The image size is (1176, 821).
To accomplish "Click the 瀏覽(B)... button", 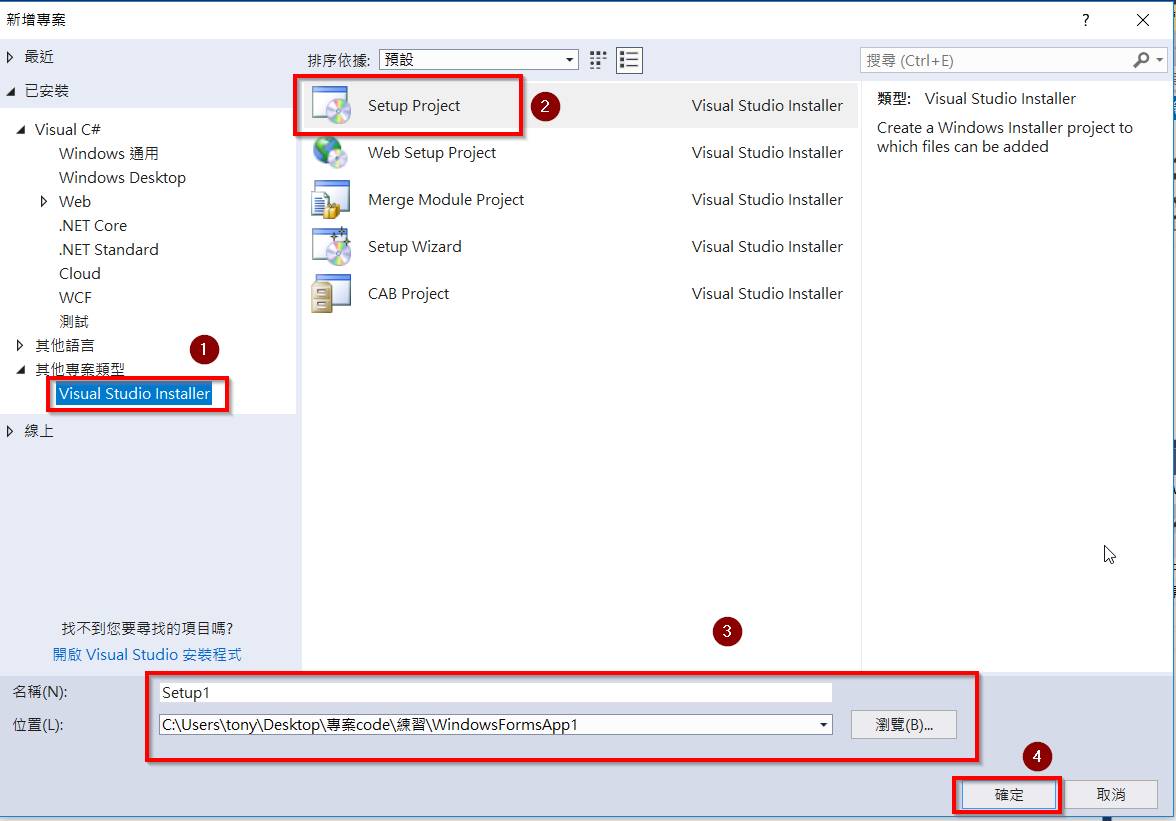I will click(x=904, y=725).
